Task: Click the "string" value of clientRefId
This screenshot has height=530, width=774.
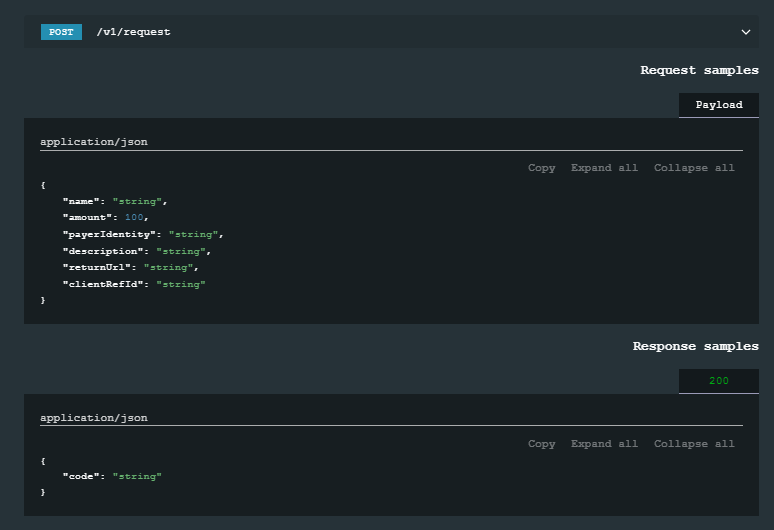Action: click(x=181, y=284)
